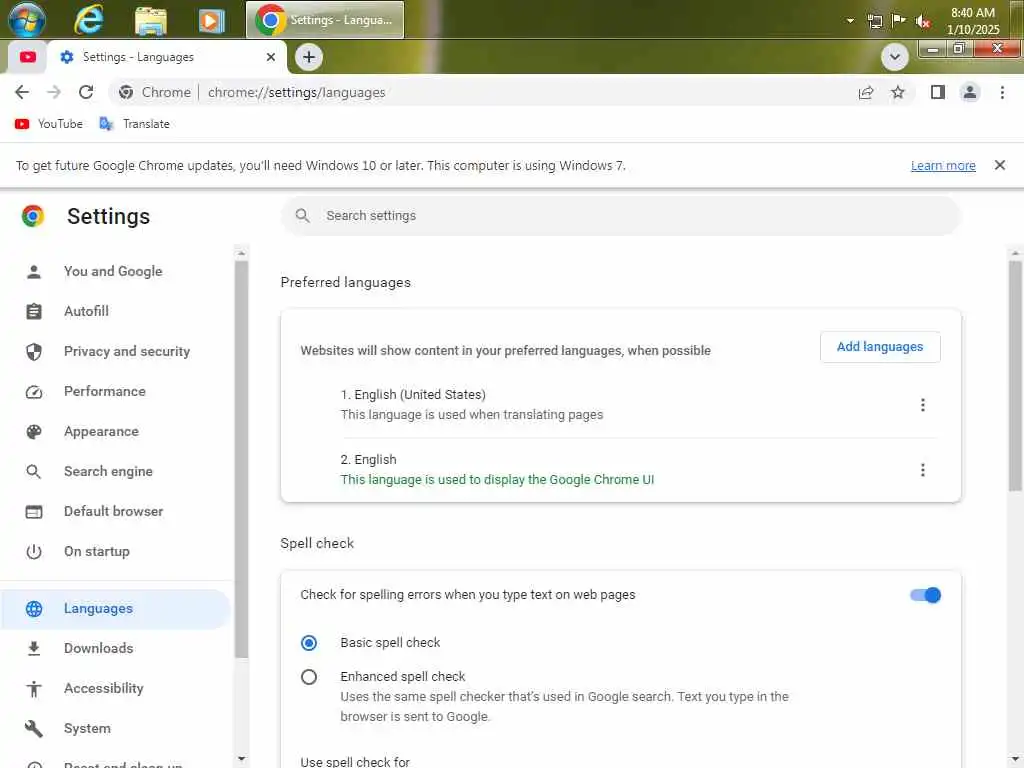
Task: Open Performance settings section
Action: [x=104, y=391]
